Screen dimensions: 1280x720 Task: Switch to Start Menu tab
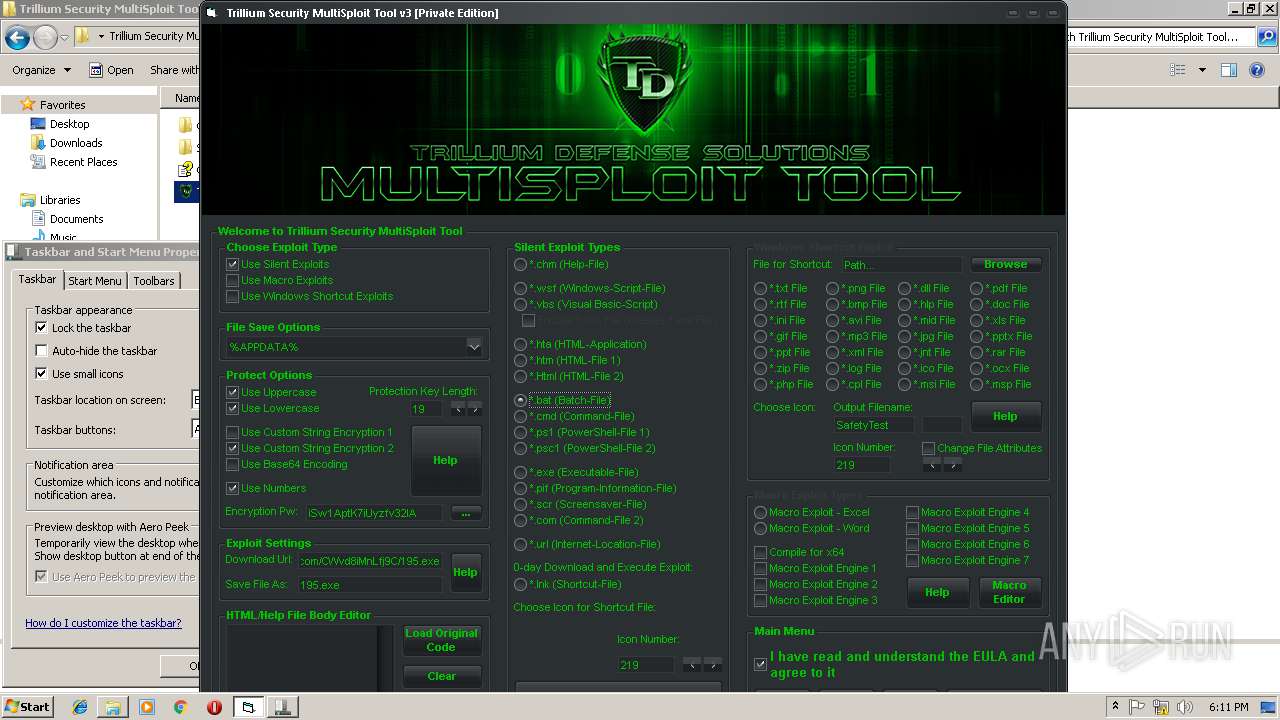95,281
